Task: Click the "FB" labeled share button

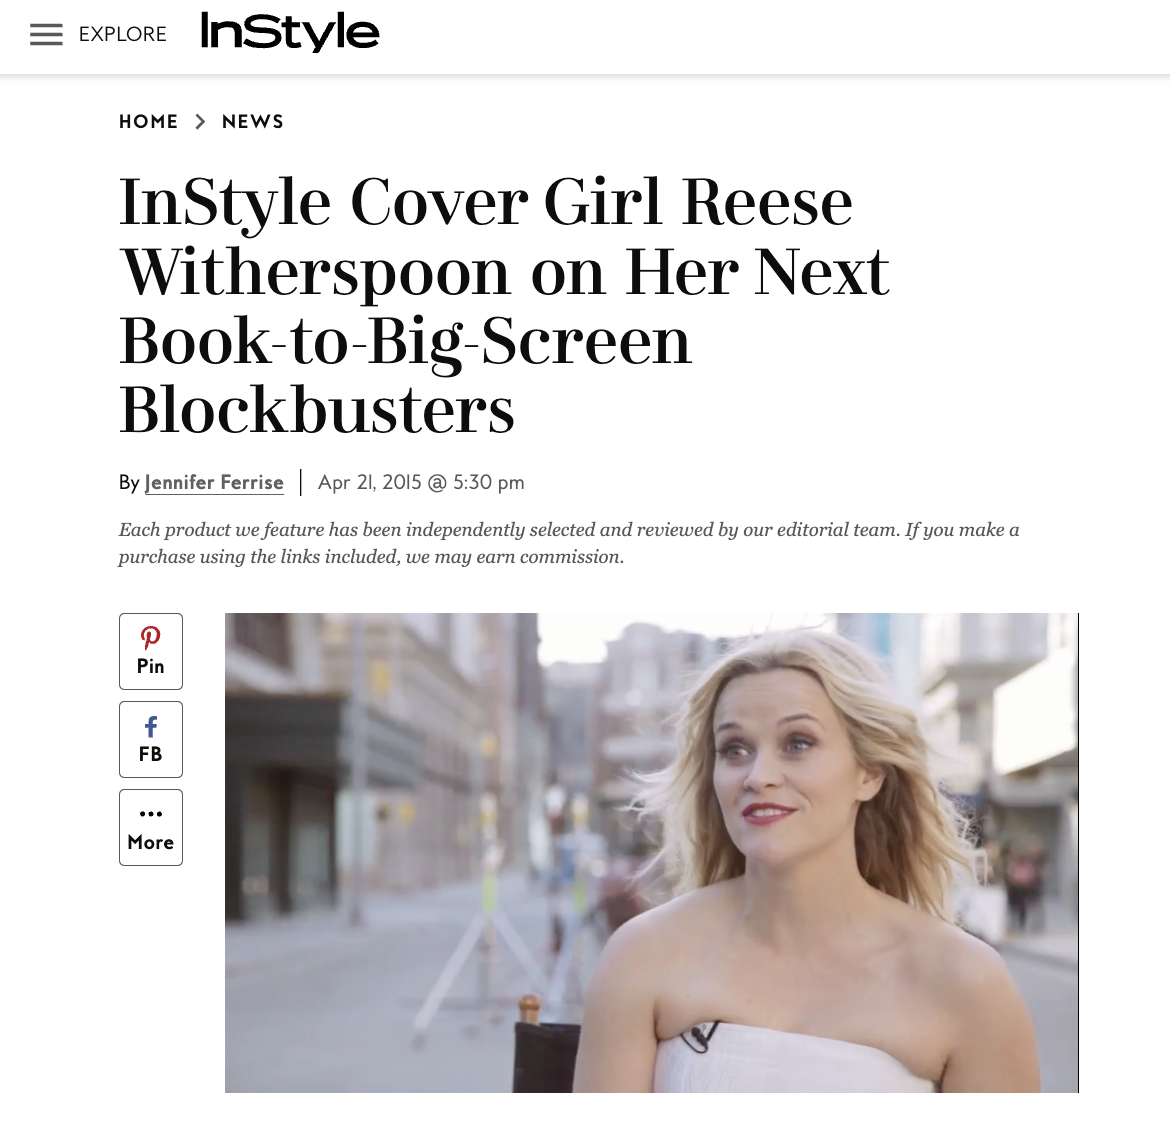Action: (150, 753)
